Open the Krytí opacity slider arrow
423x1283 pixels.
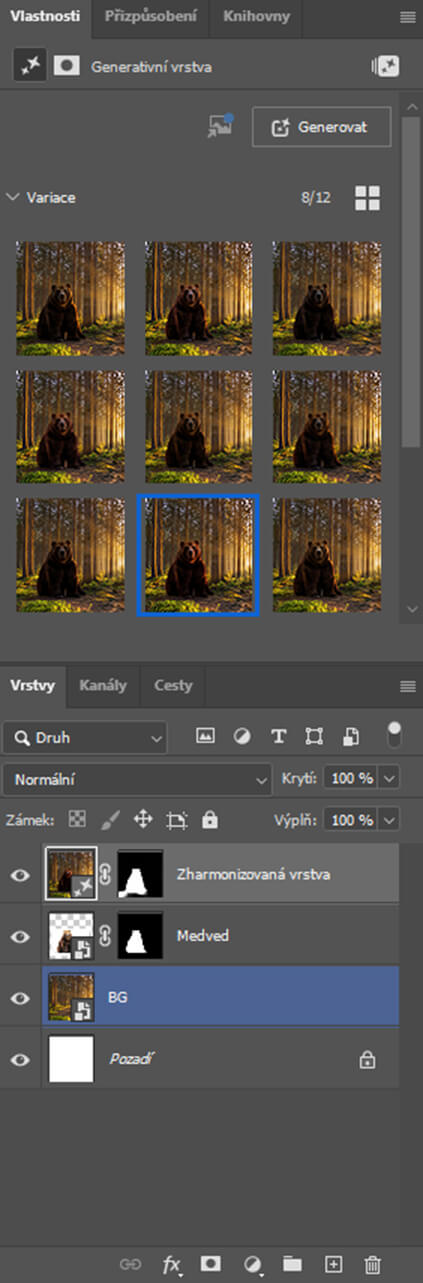tap(390, 777)
